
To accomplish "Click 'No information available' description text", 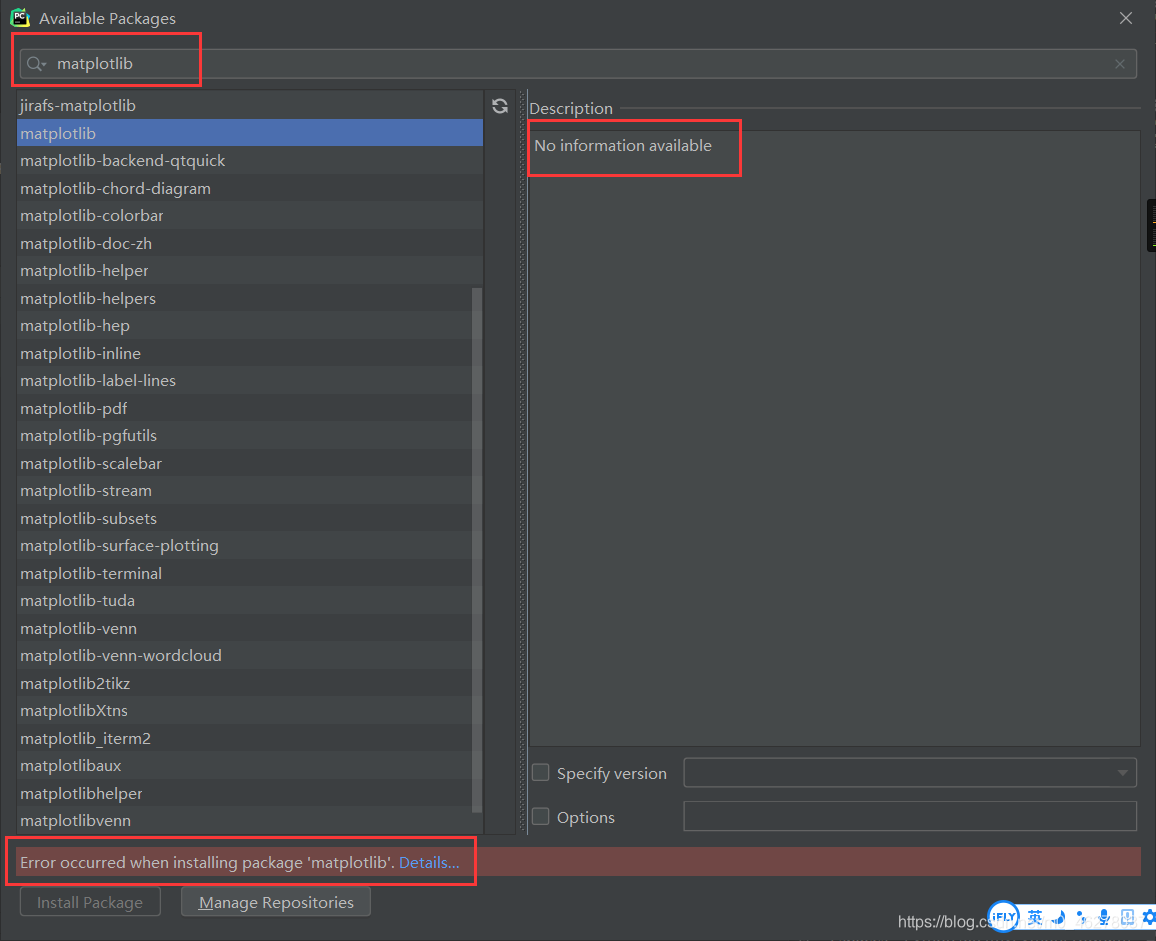I will point(623,145).
